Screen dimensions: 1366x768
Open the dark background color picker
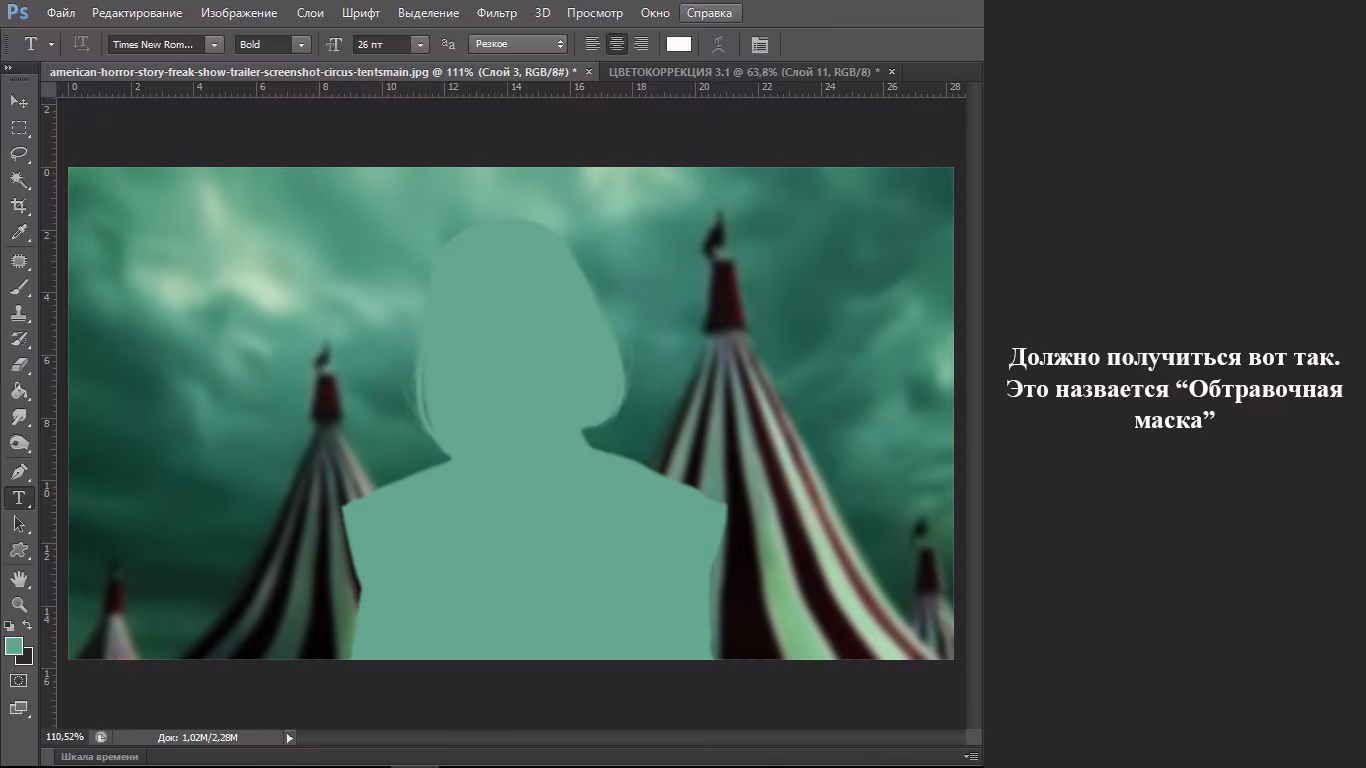[x=27, y=658]
